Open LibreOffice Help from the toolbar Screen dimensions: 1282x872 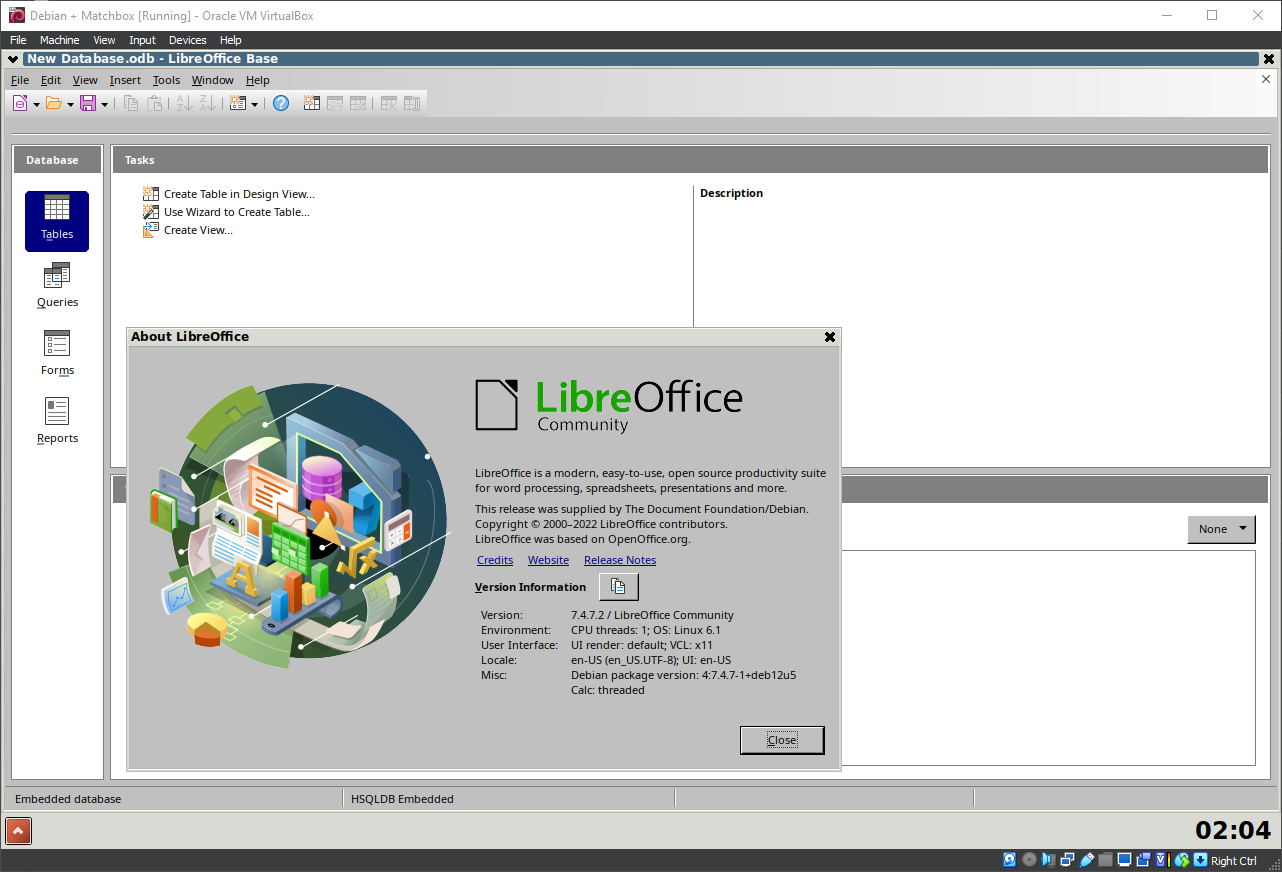280,103
